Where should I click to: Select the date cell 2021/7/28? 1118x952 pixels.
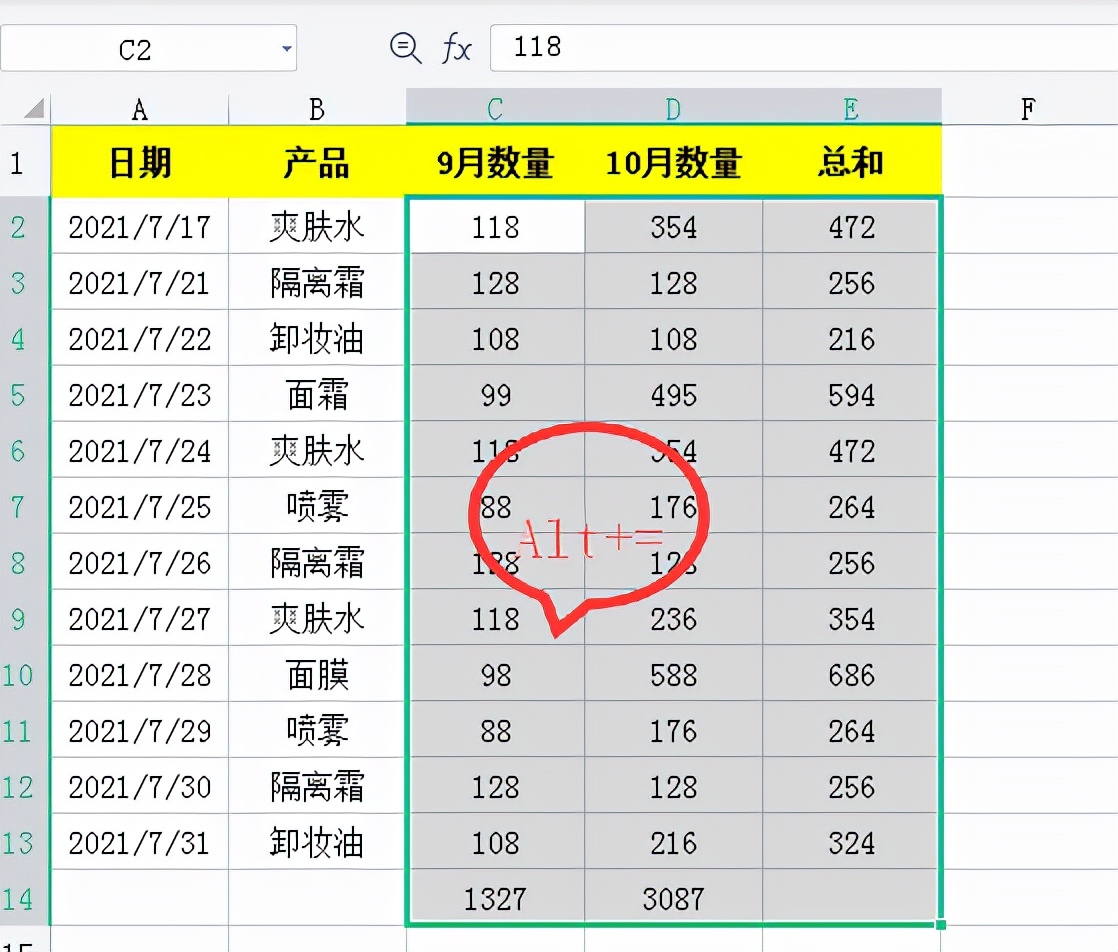pyautogui.click(x=140, y=675)
